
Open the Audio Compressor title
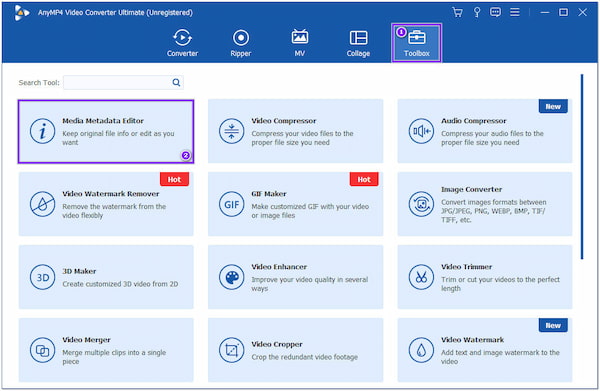[473, 121]
